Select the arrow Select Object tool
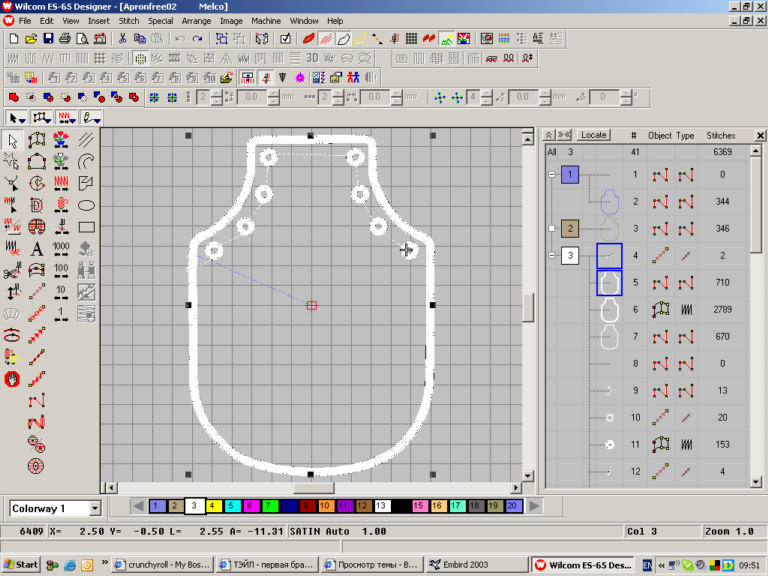 tap(12, 140)
